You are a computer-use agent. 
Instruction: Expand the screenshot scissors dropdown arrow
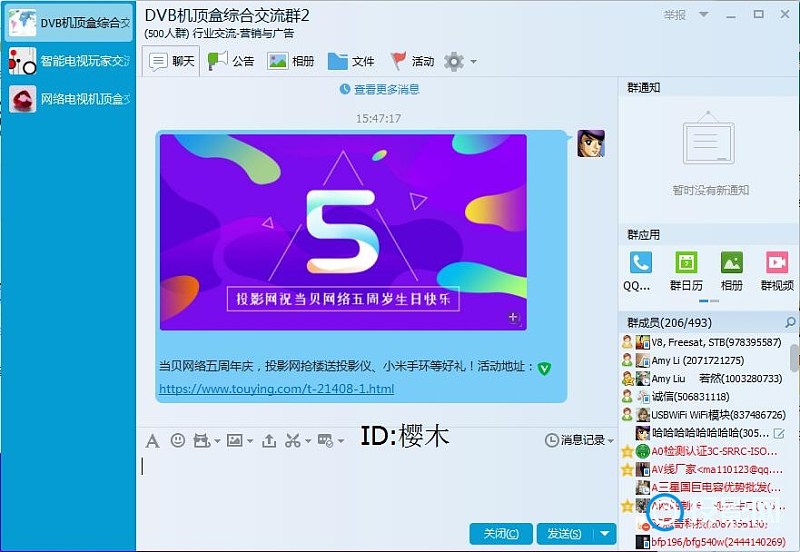(x=308, y=441)
